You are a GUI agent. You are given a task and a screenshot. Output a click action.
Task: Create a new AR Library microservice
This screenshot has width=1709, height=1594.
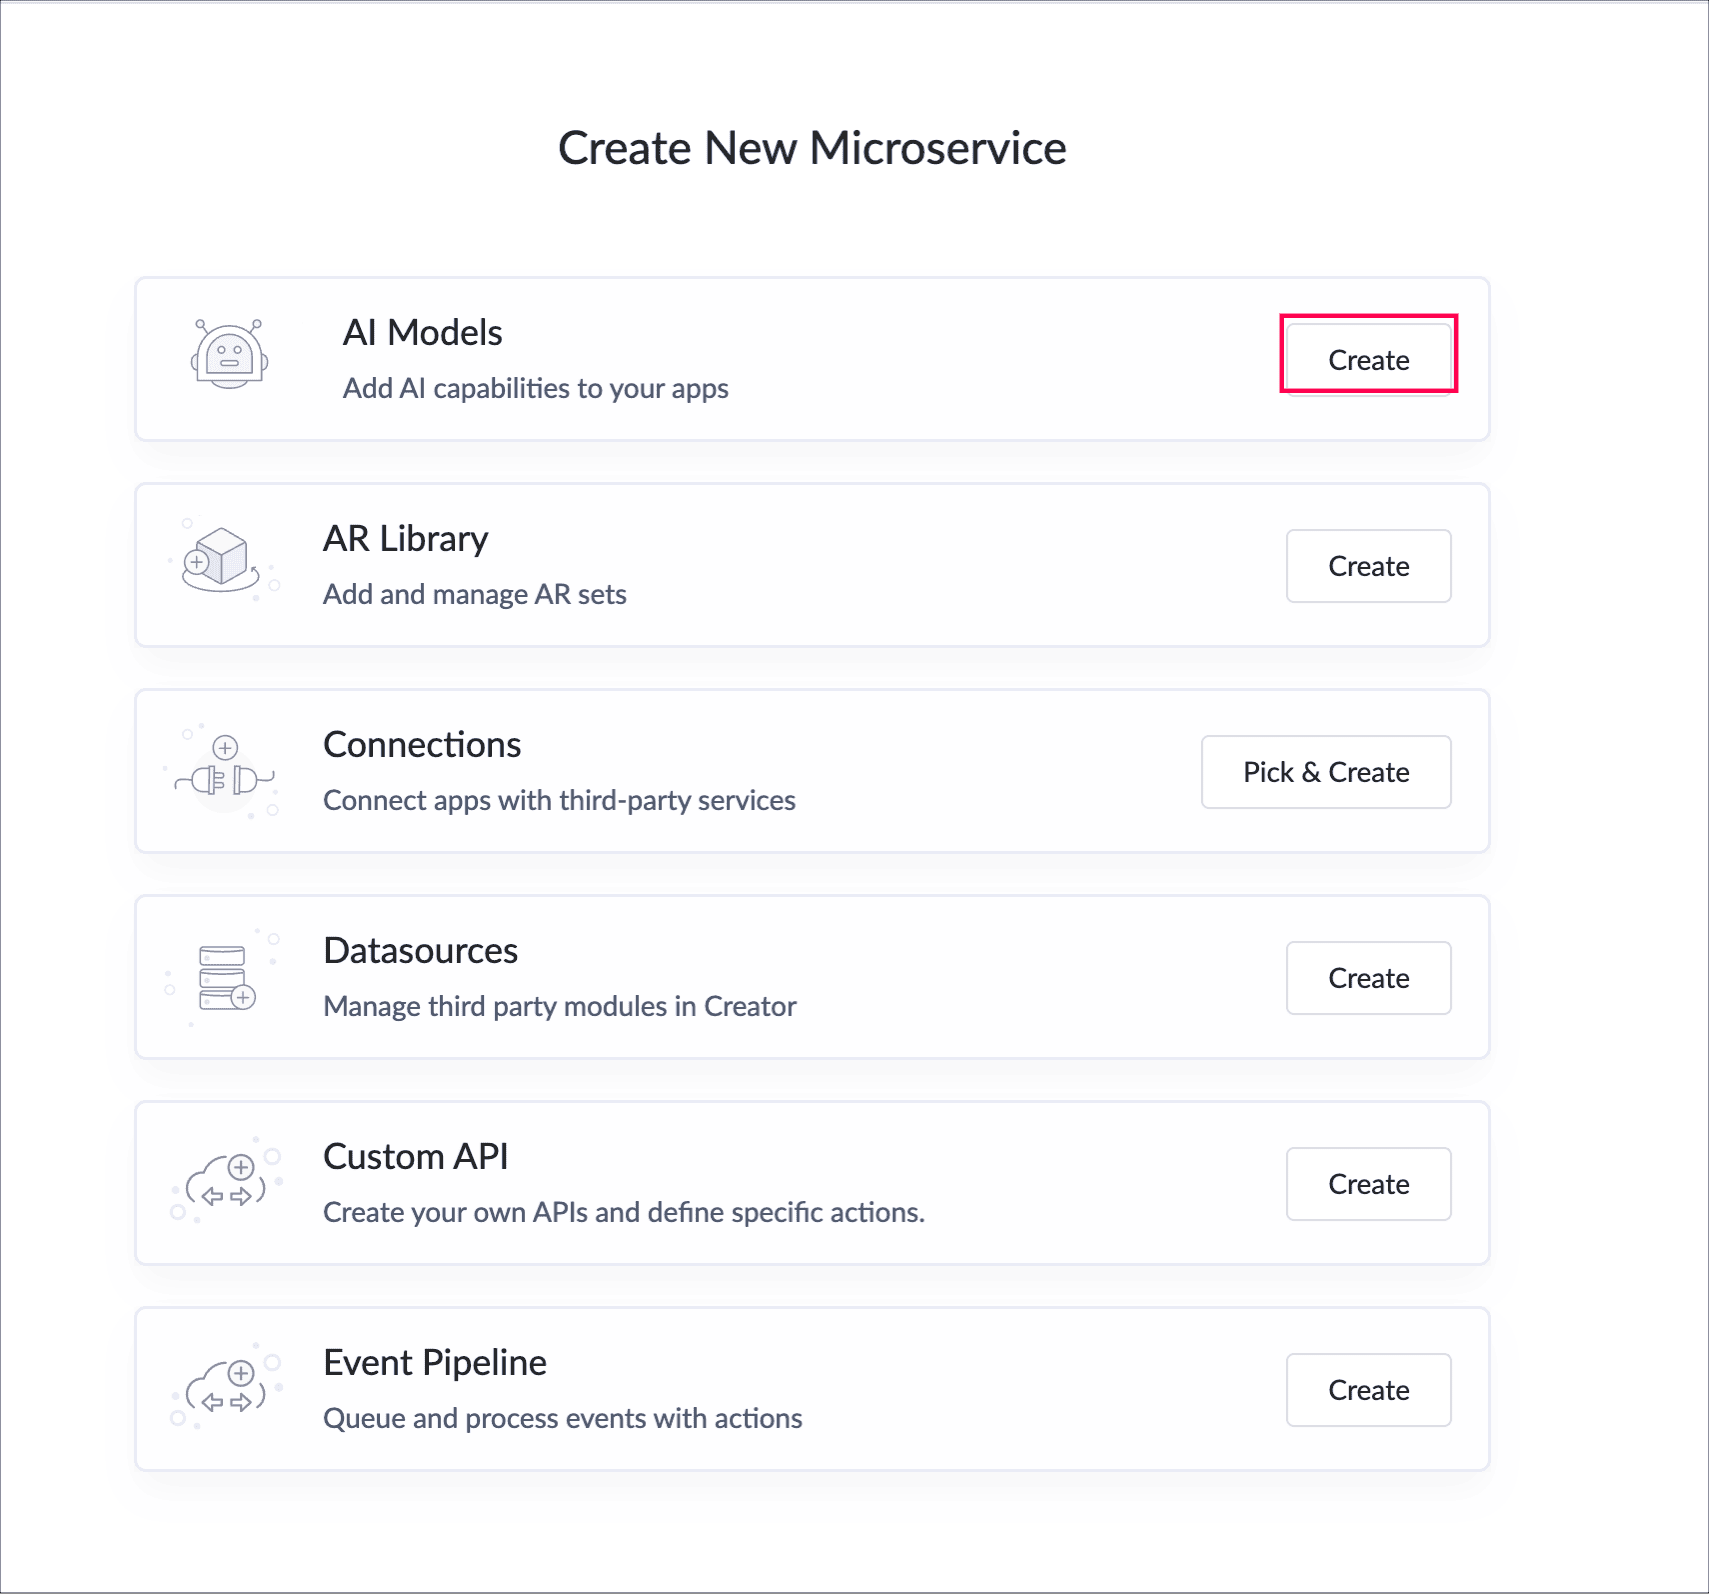click(x=1368, y=566)
